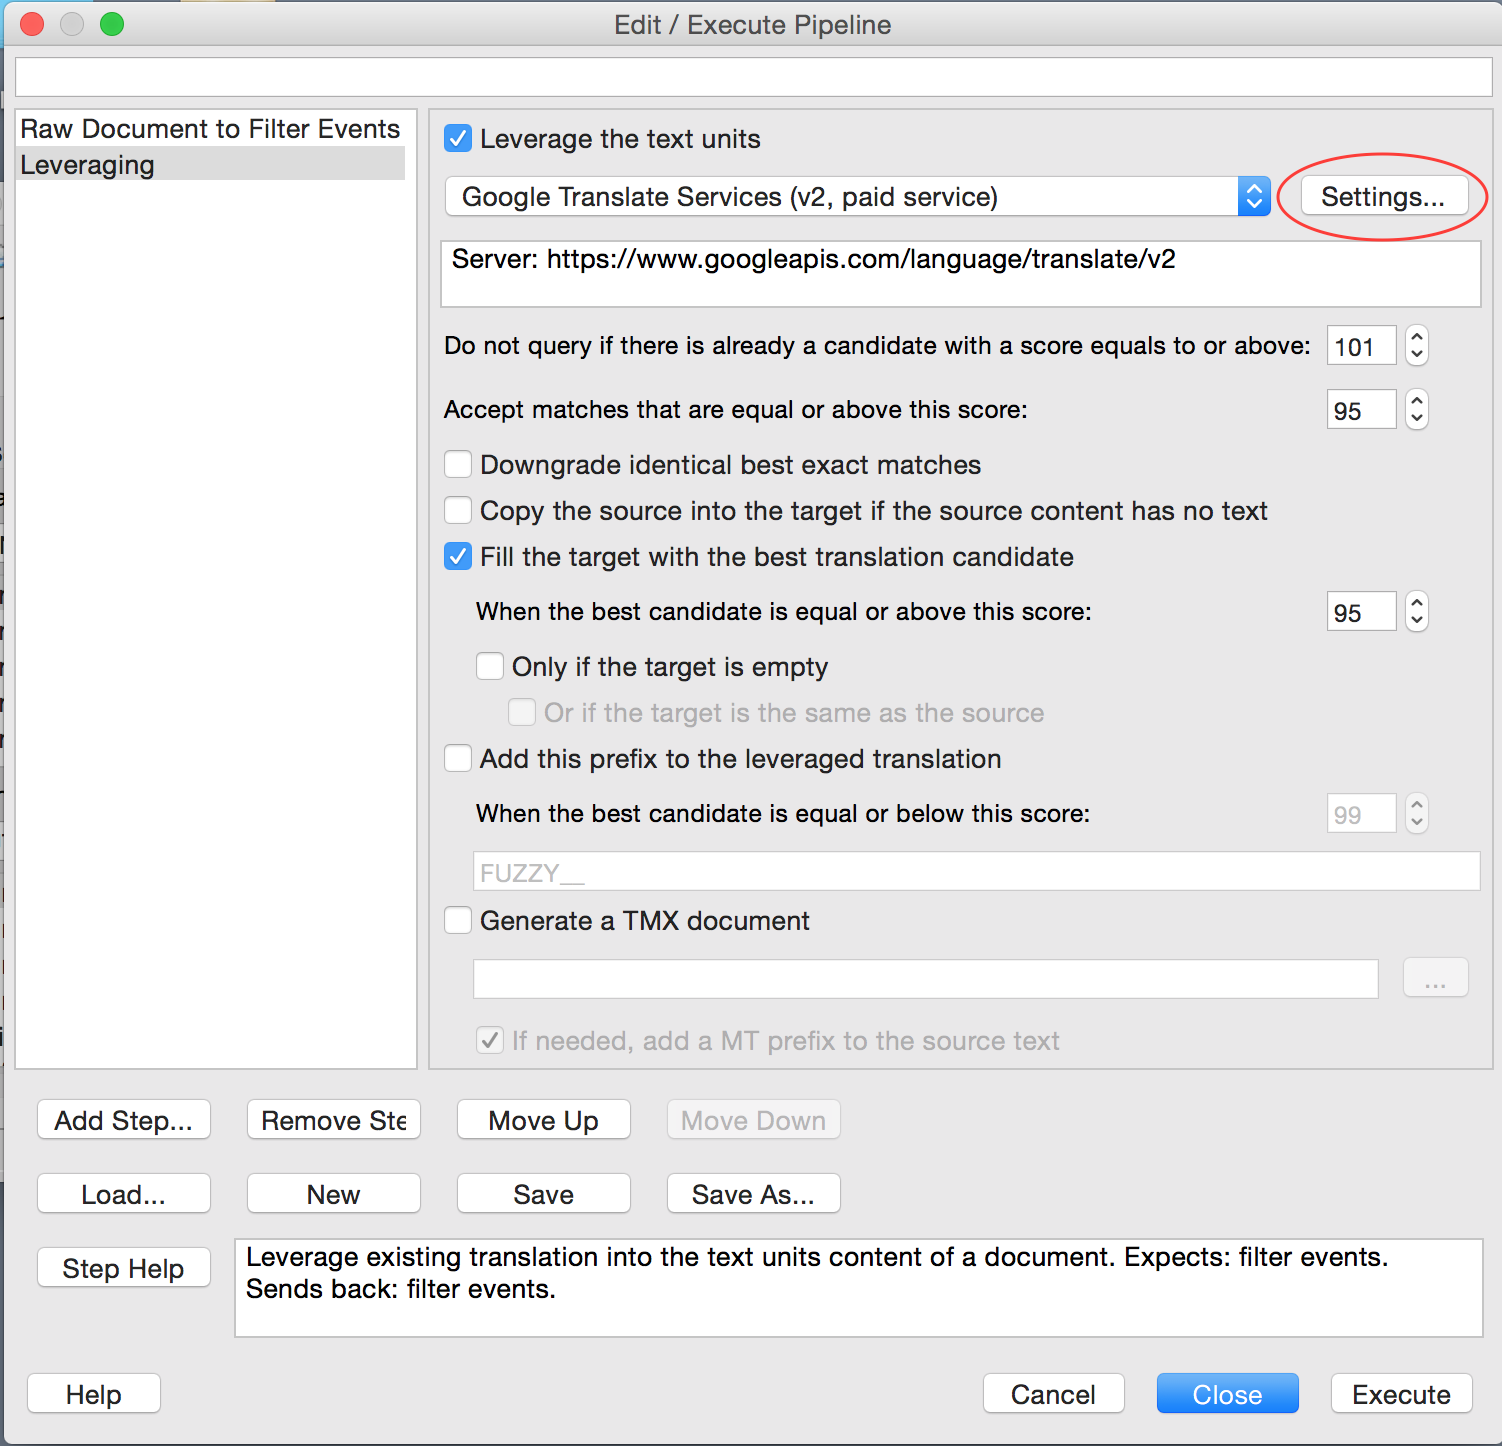Click the Add Step button
Image resolution: width=1502 pixels, height=1446 pixels.
pyautogui.click(x=124, y=1120)
